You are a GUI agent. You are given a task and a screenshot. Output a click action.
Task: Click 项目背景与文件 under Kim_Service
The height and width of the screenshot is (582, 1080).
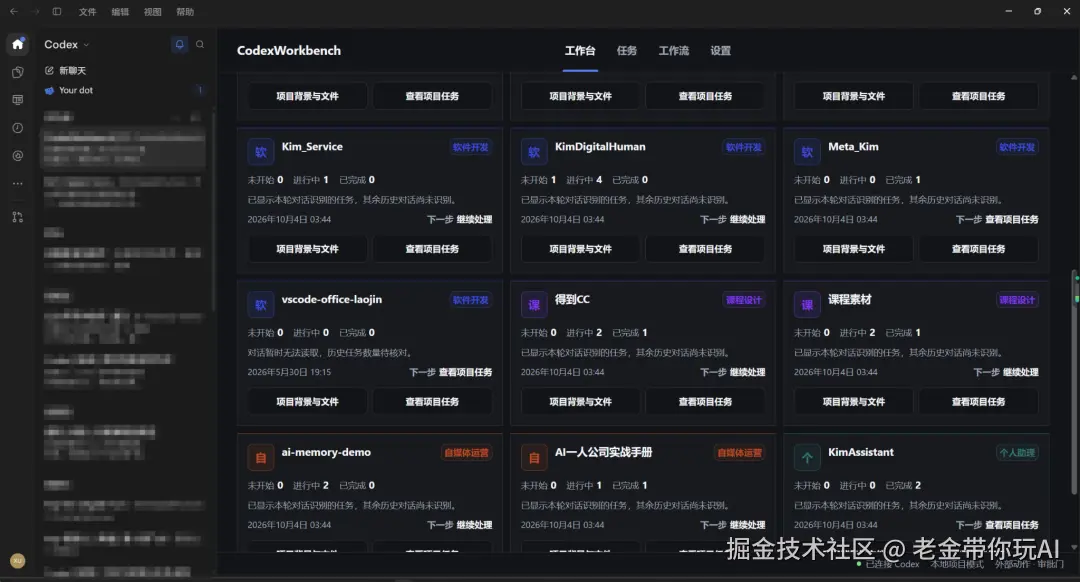tap(307, 249)
